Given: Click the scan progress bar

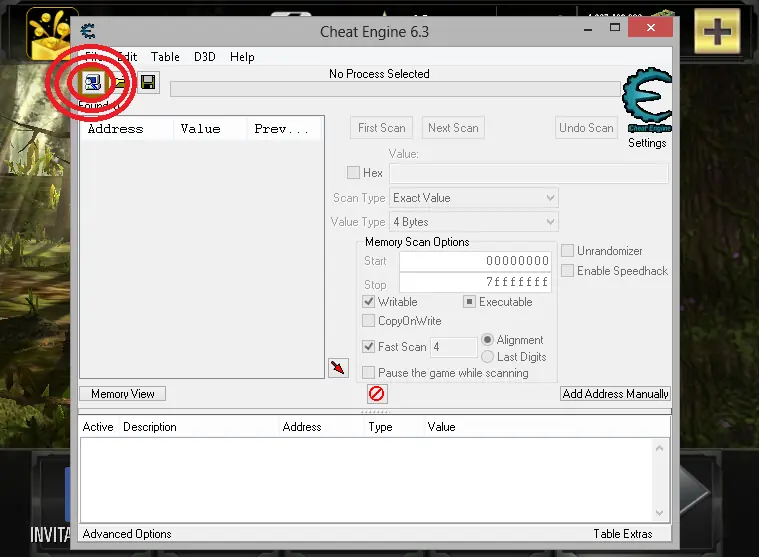Looking at the screenshot, I should 395,89.
